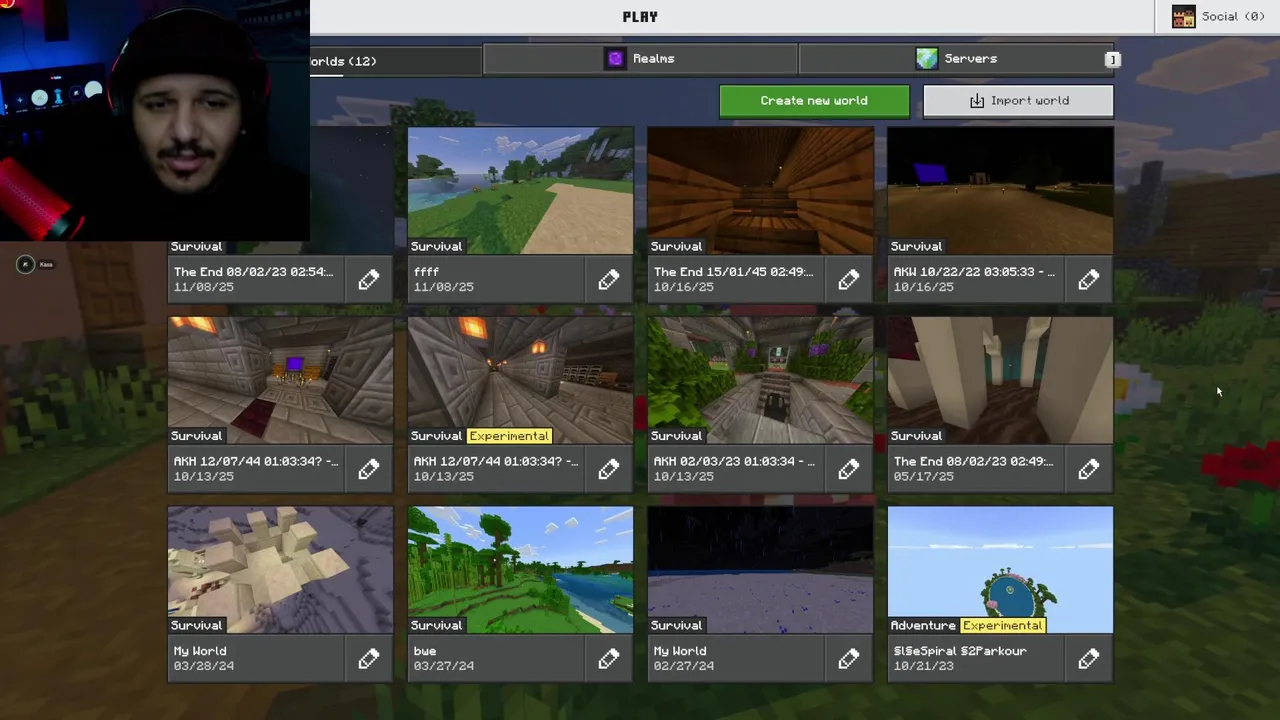1280x720 pixels.
Task: Click the import arrow icon
Action: click(977, 101)
